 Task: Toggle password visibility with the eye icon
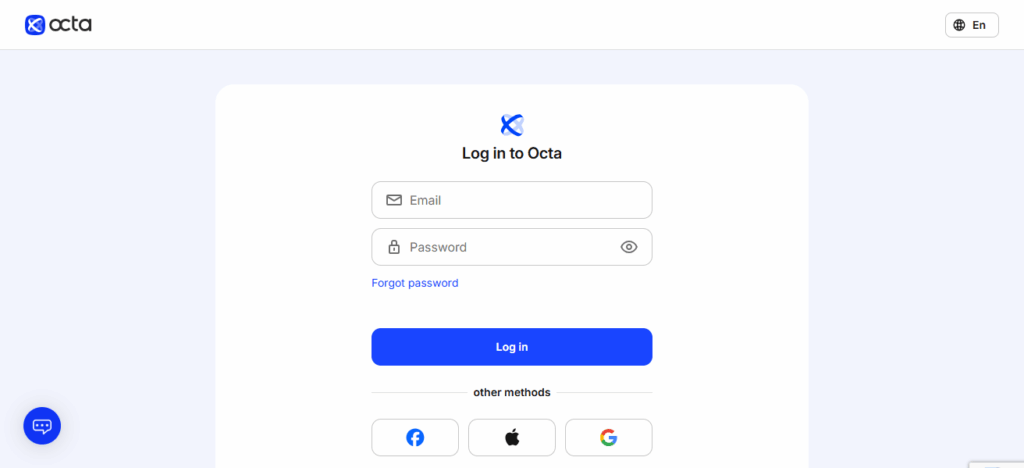(x=629, y=247)
